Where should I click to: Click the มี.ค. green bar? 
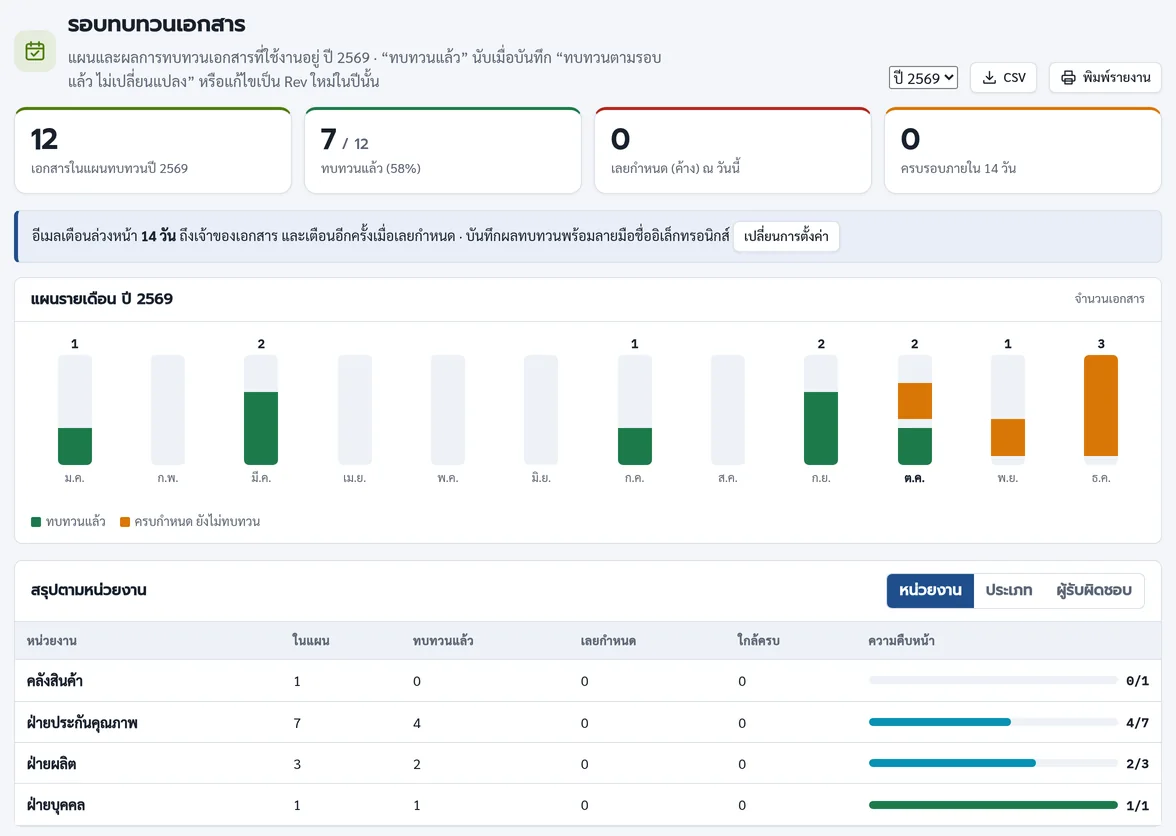[x=261, y=428]
